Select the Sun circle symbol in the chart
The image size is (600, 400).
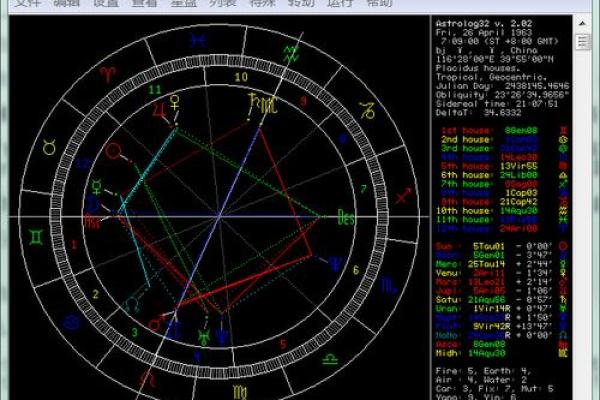pos(114,151)
